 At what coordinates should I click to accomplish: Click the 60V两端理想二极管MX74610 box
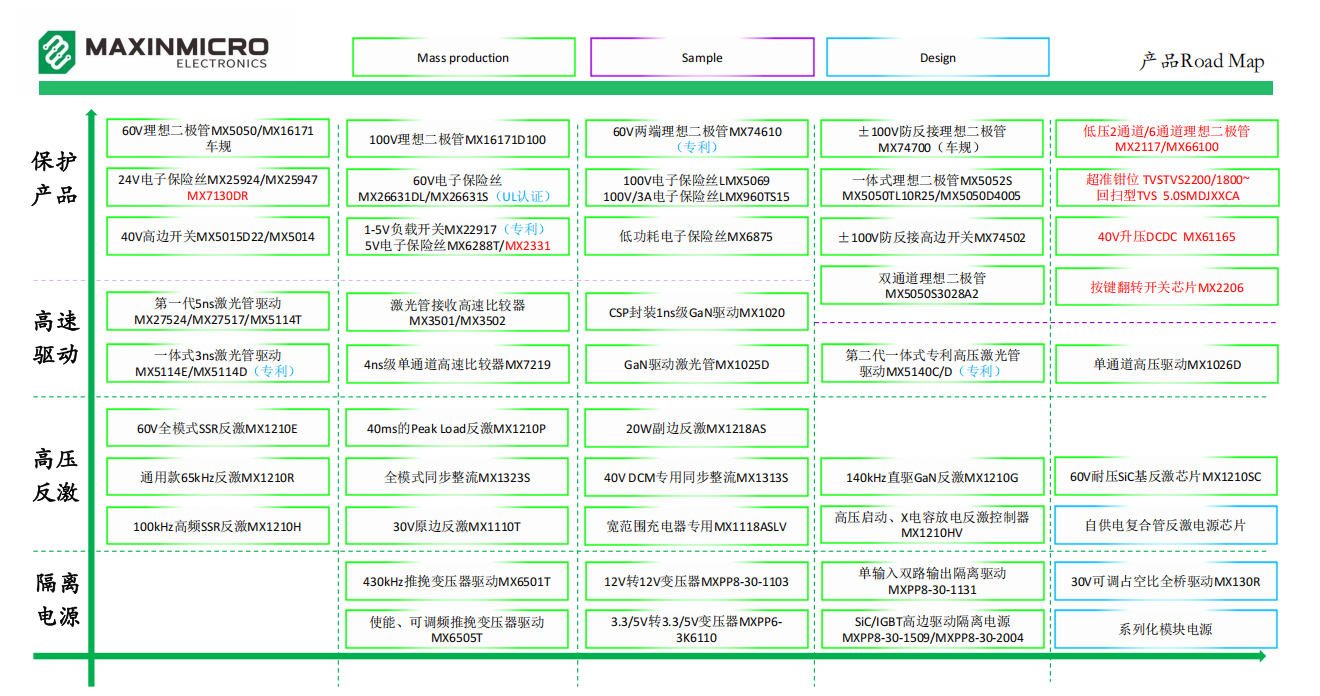[697, 138]
